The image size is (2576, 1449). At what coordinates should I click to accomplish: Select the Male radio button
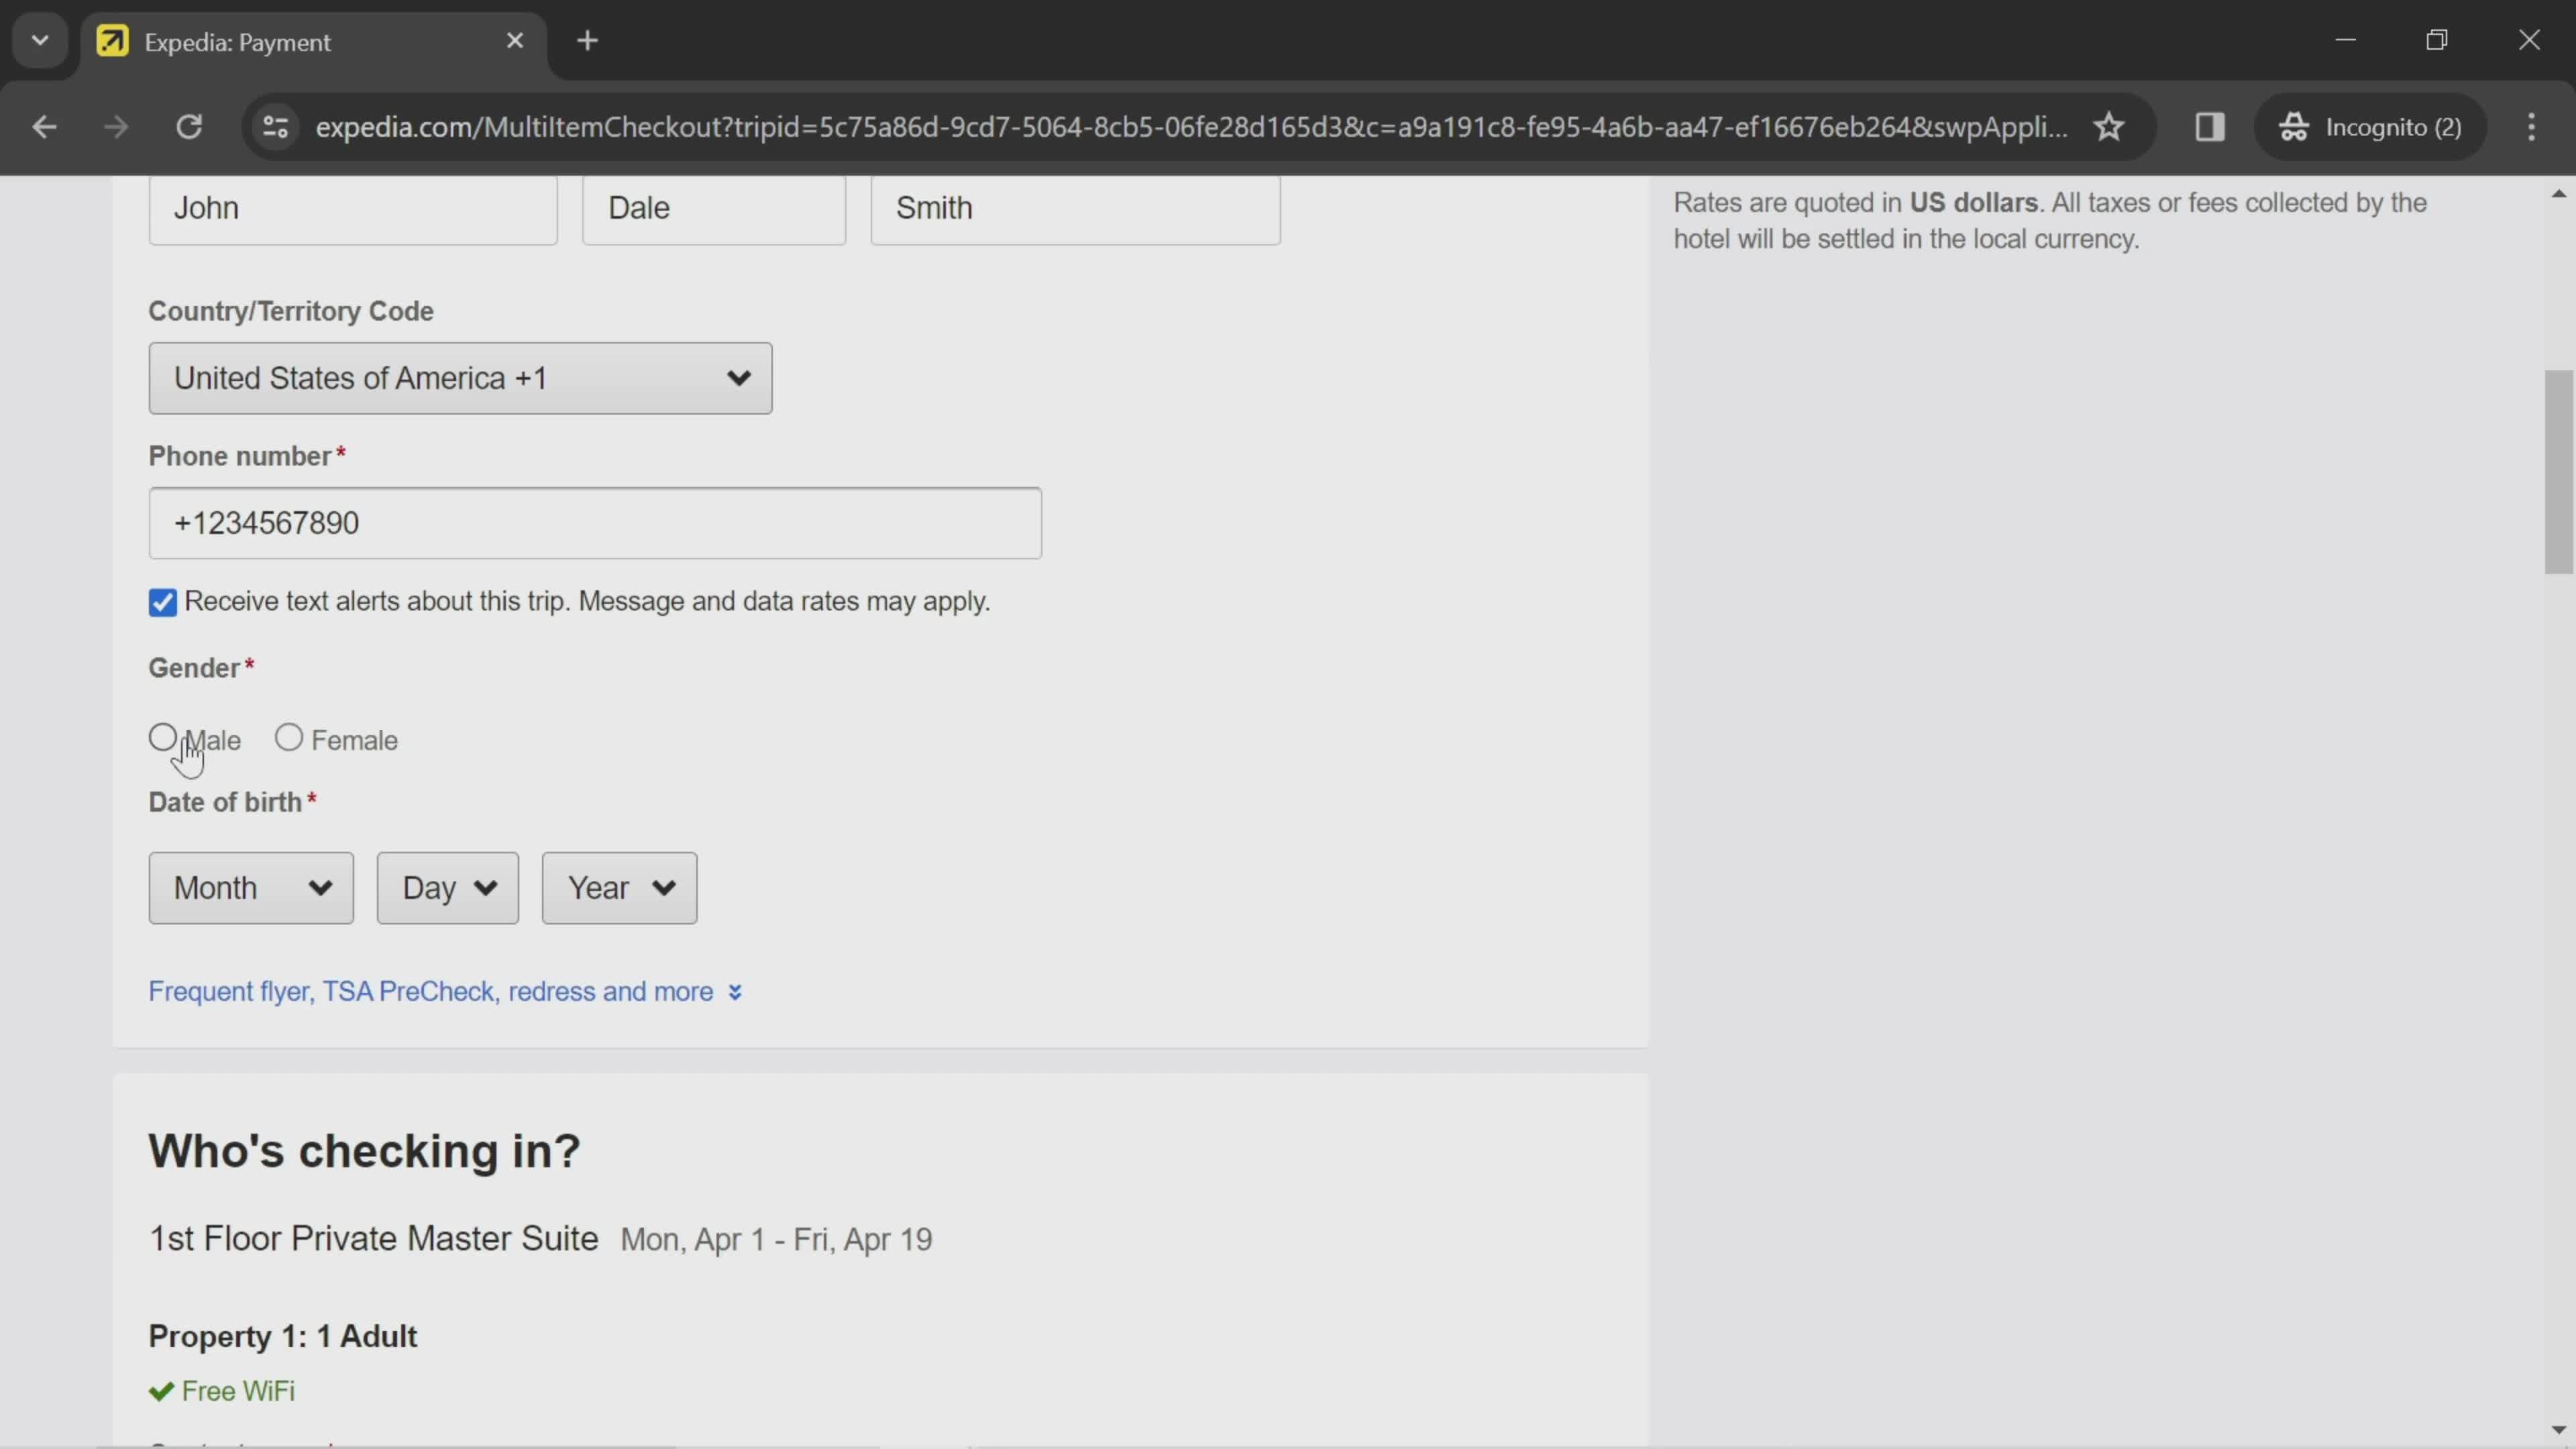pyautogui.click(x=161, y=738)
